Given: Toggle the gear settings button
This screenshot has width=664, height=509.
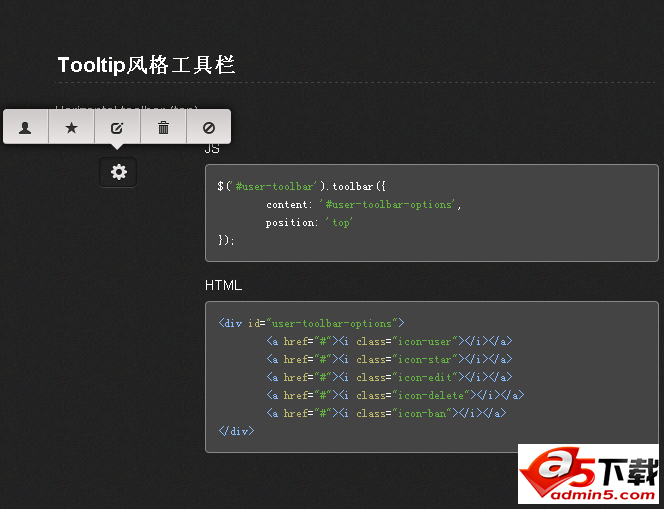Looking at the screenshot, I should click(x=118, y=172).
